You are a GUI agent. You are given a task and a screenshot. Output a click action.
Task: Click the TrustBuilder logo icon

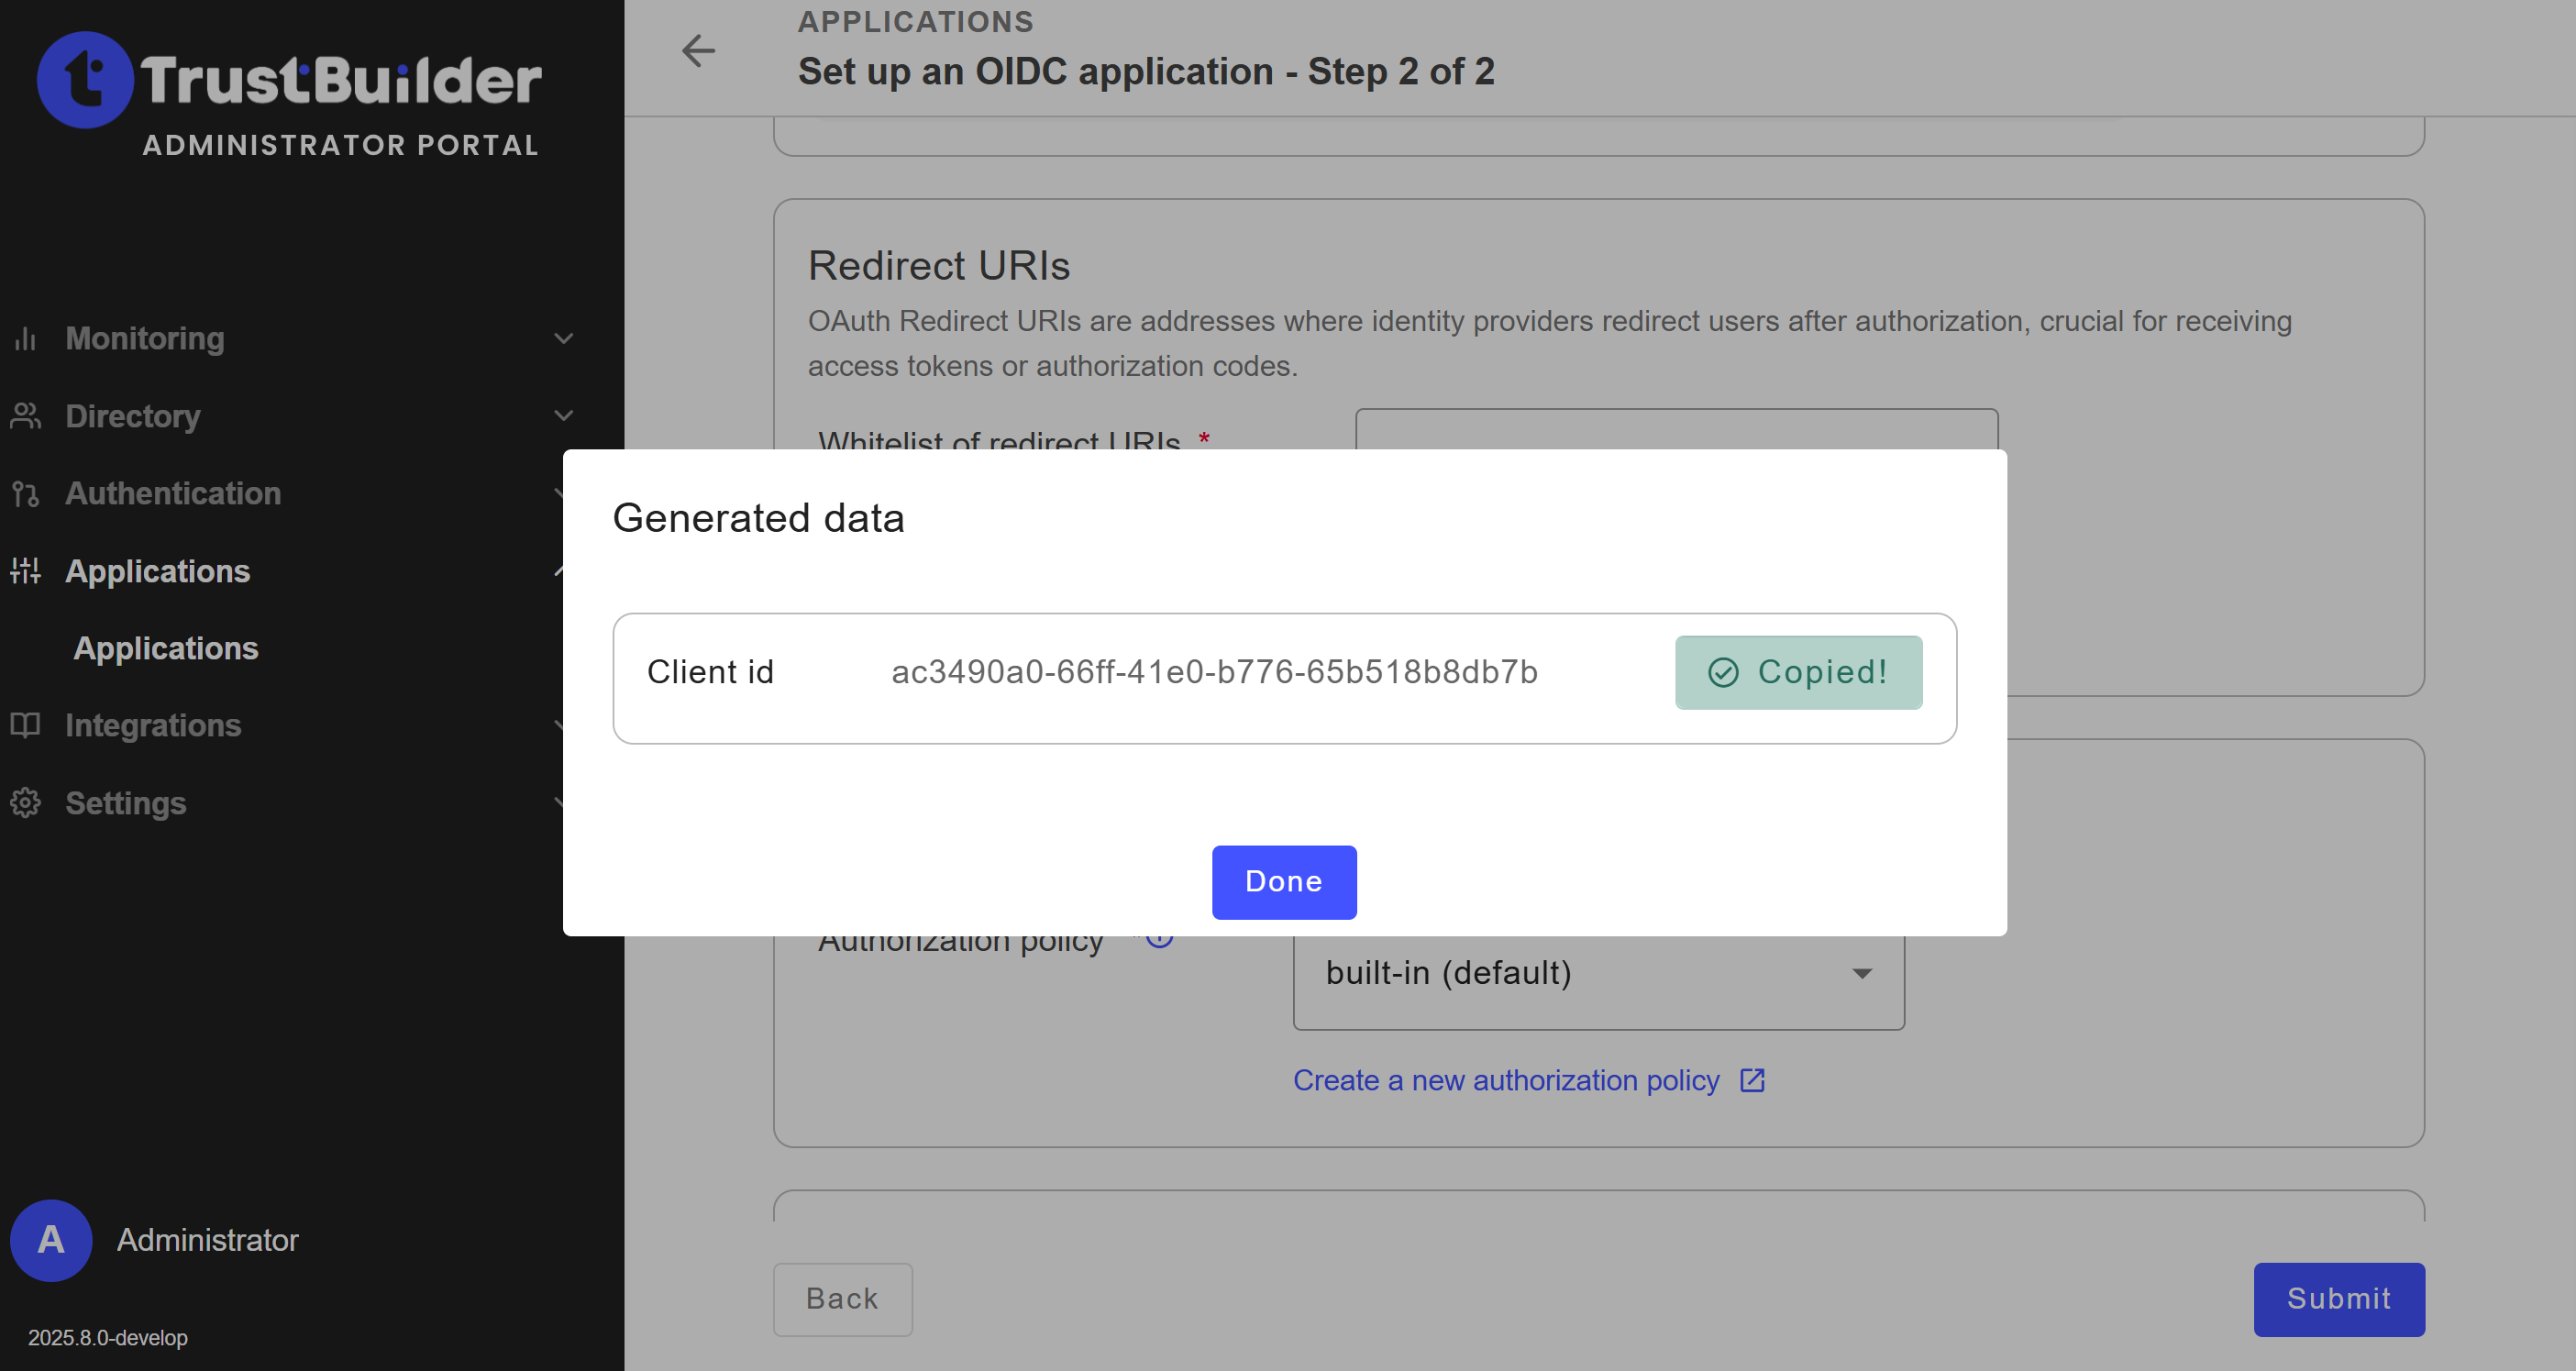click(84, 80)
